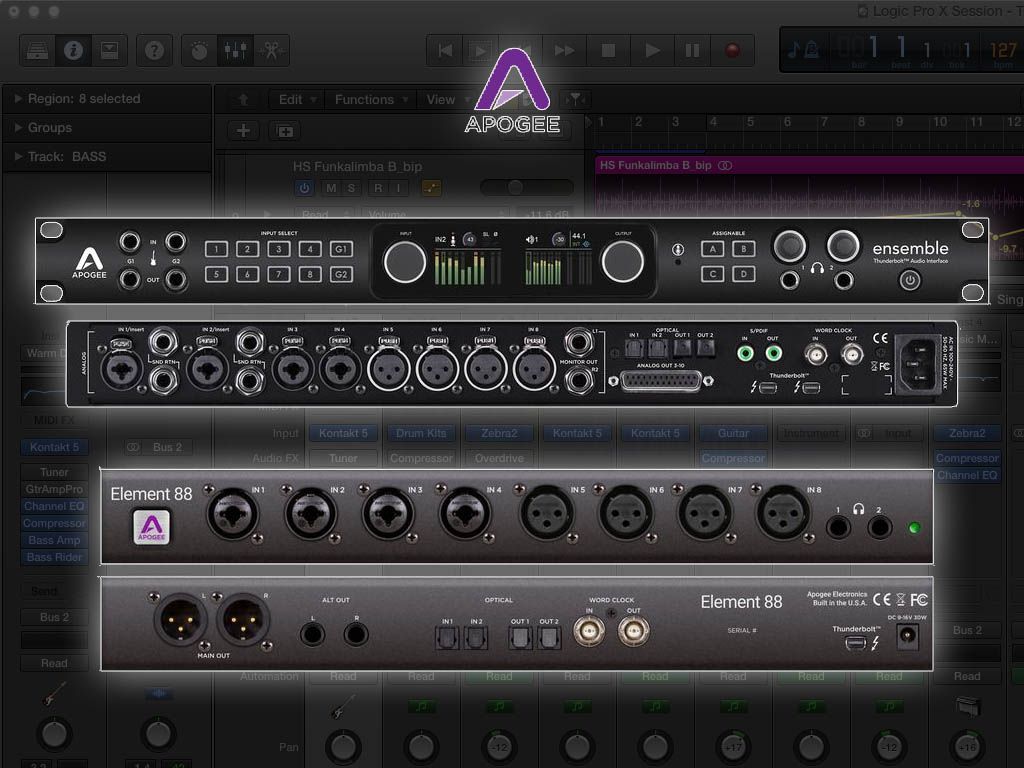Stop playback with the square button
The height and width of the screenshot is (768, 1024).
[x=608, y=50]
